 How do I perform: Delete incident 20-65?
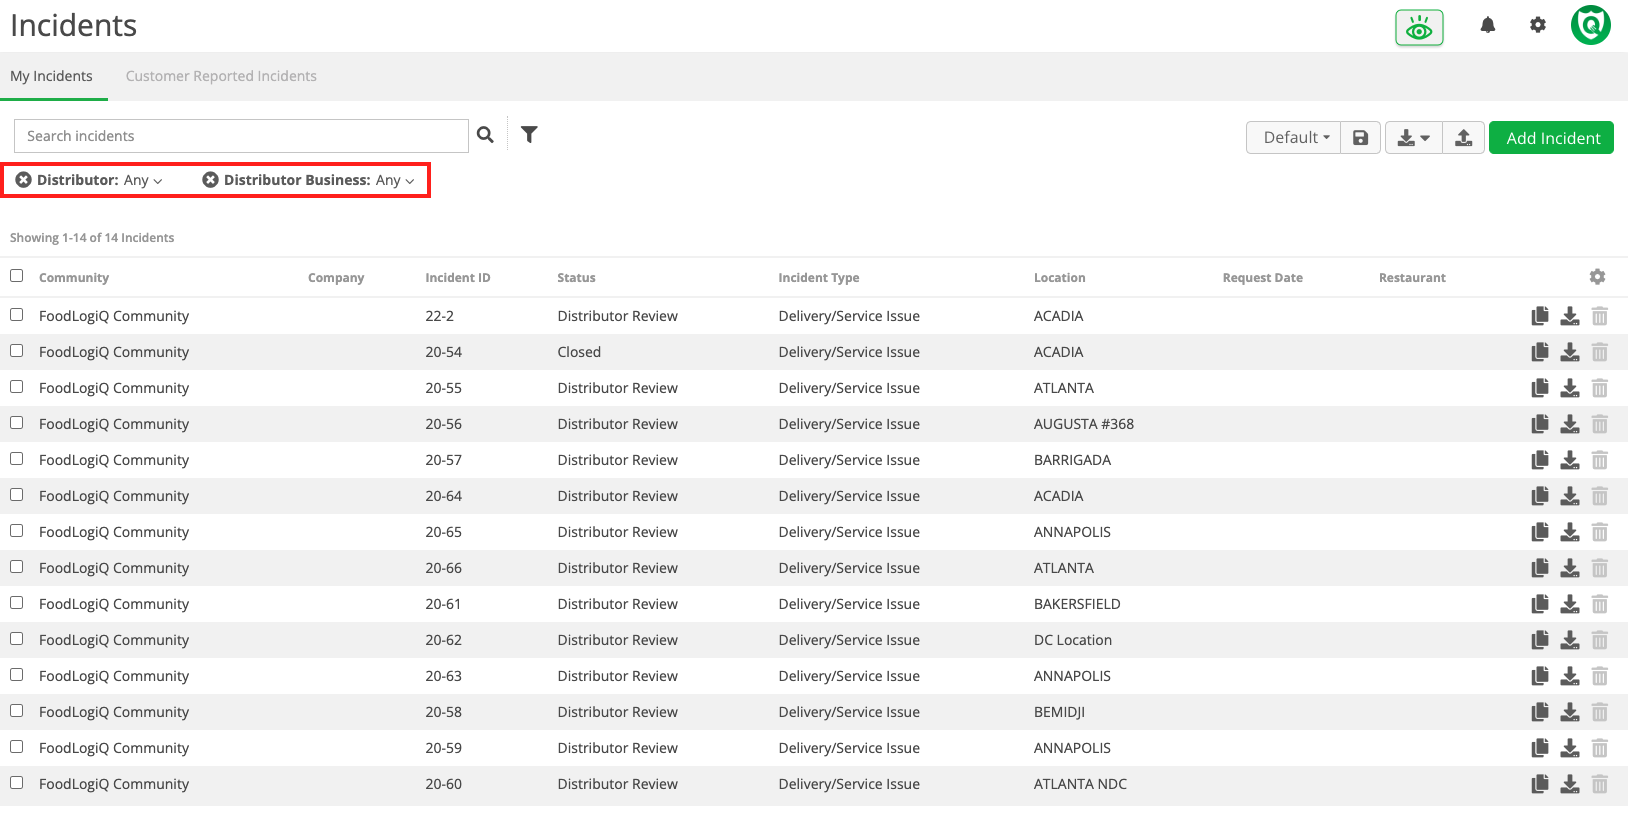(1600, 532)
